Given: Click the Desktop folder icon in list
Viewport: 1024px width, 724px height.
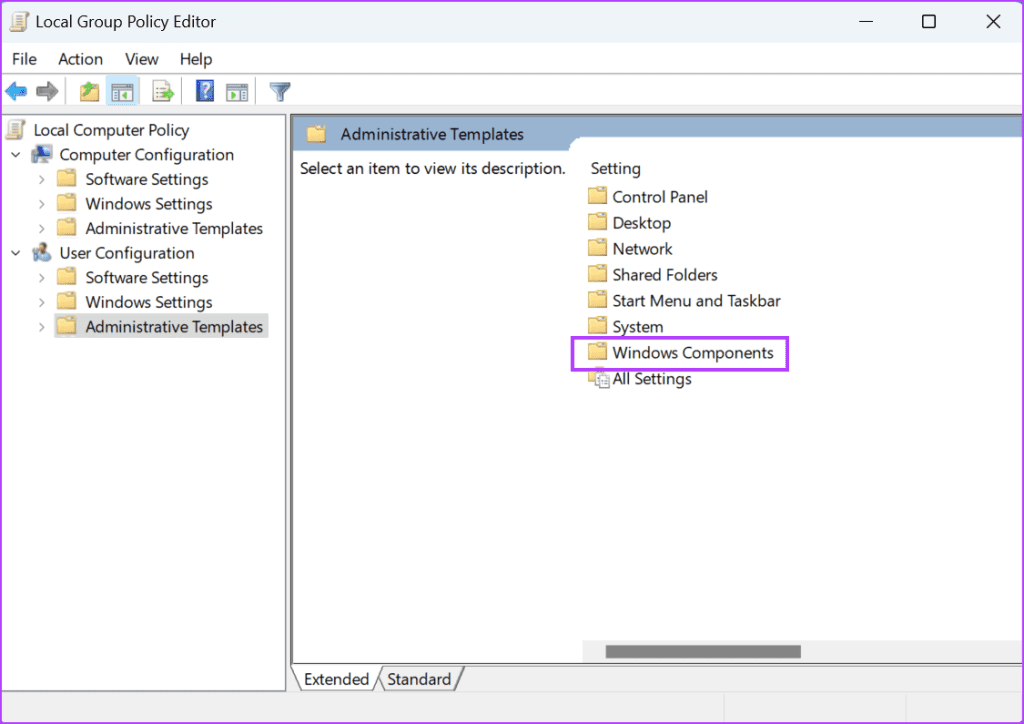Looking at the screenshot, I should (597, 222).
